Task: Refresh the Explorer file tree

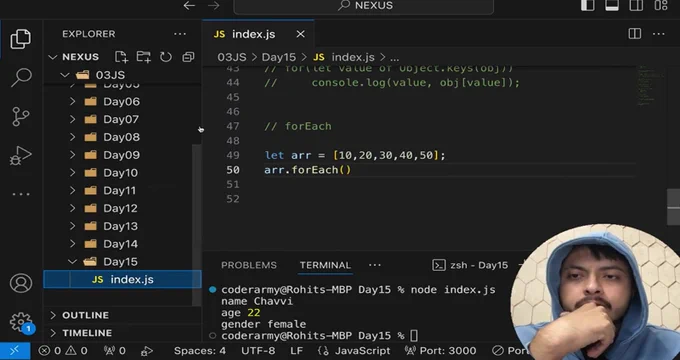Action: 166,57
